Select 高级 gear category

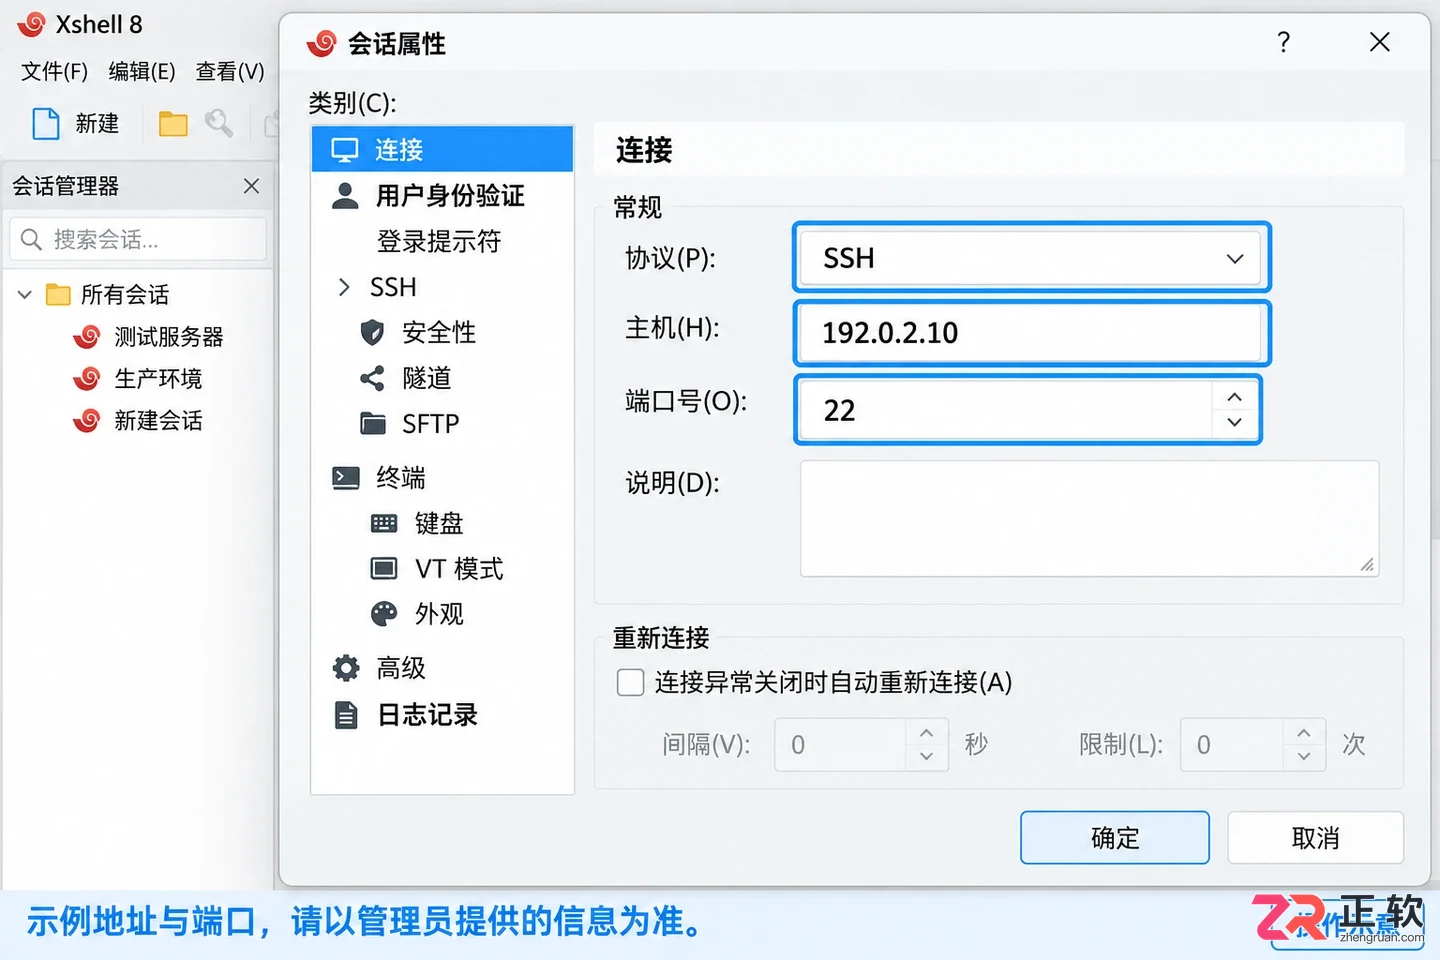(379, 668)
